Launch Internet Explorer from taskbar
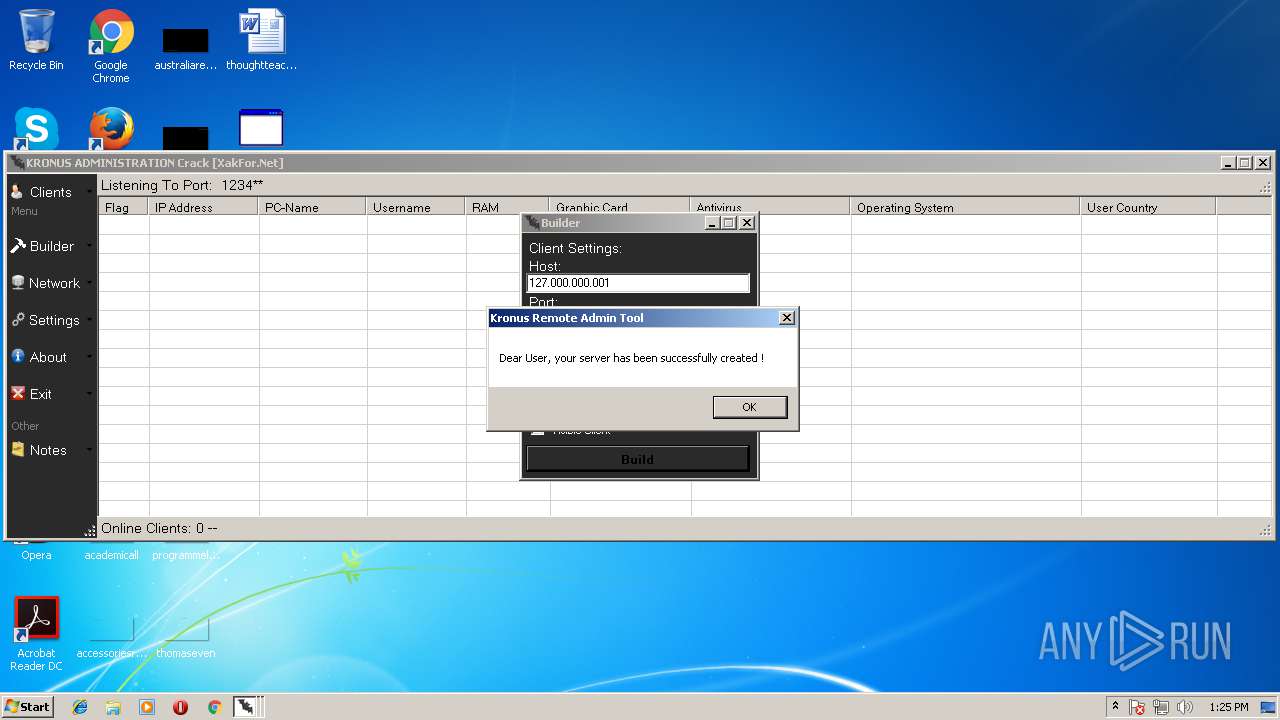This screenshot has width=1280, height=720. [x=80, y=707]
